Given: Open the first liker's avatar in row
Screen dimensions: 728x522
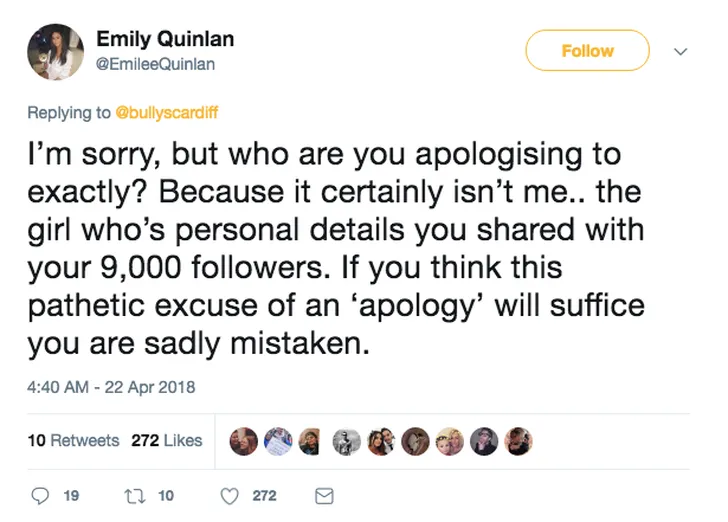Looking at the screenshot, I should [x=244, y=441].
